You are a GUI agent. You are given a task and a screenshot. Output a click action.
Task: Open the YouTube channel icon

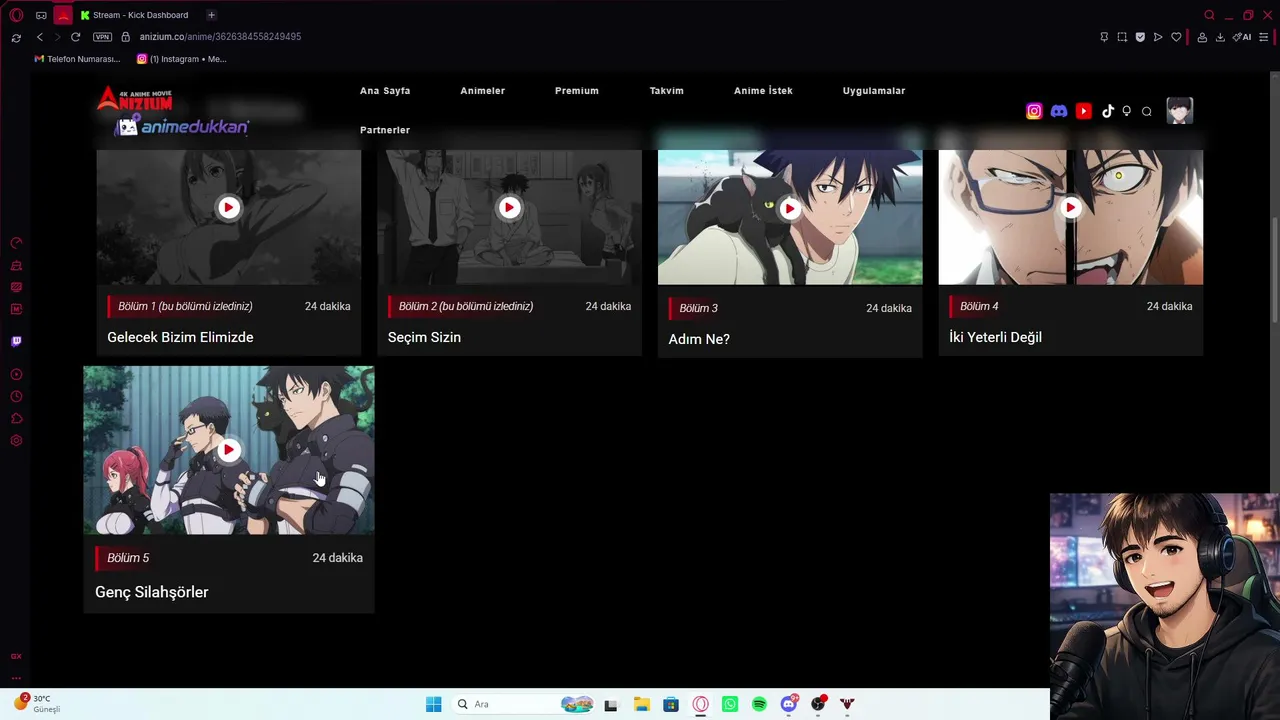[x=1083, y=111]
